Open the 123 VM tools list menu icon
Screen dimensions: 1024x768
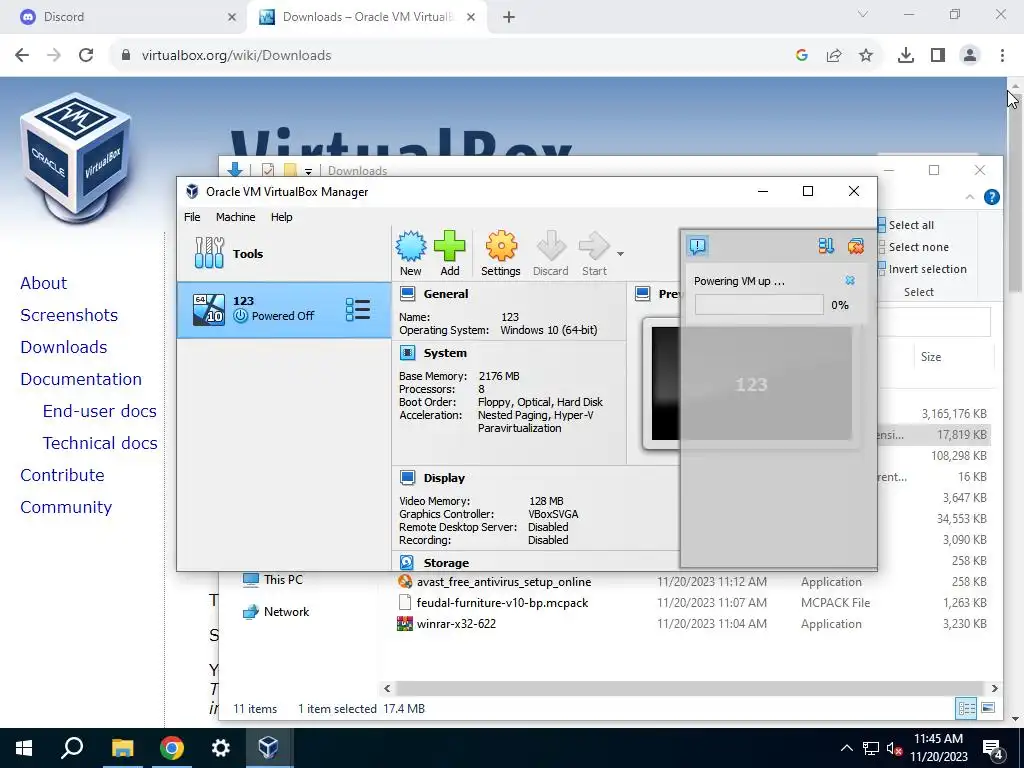click(358, 310)
